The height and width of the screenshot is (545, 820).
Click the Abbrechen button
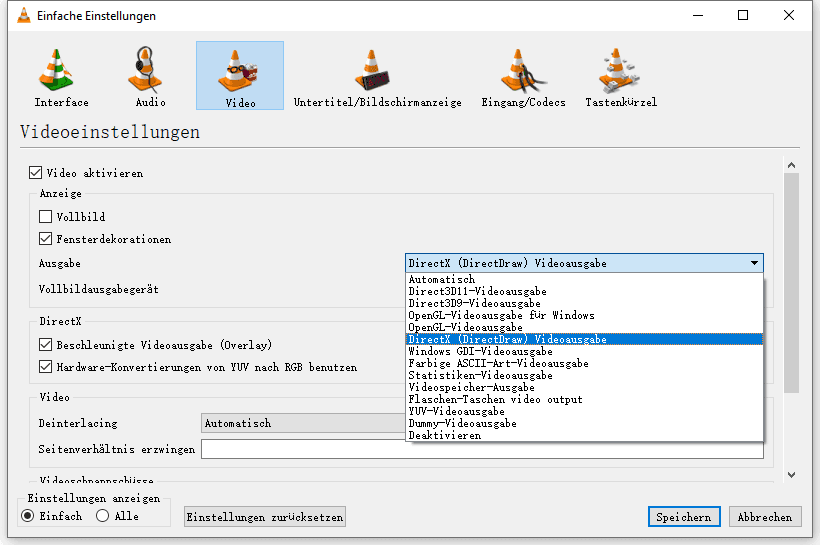pos(765,517)
